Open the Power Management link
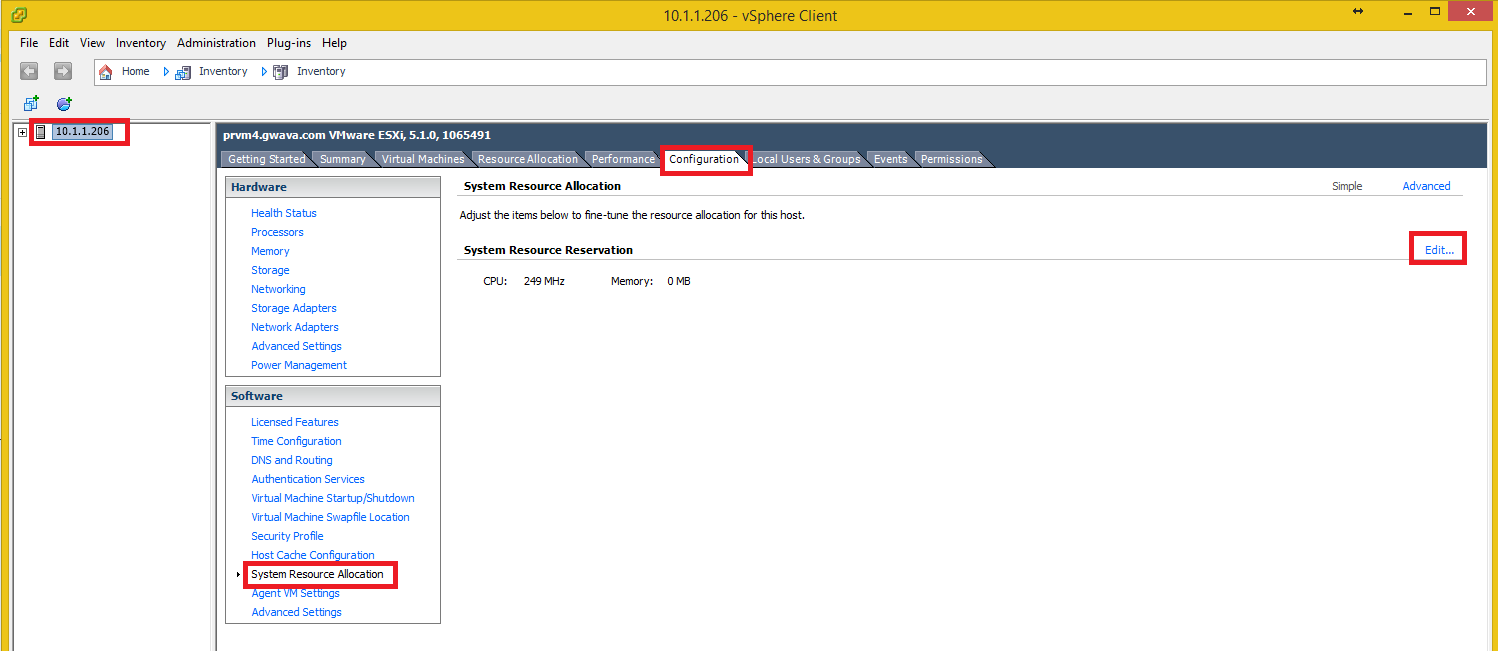1498x651 pixels. pyautogui.click(x=299, y=365)
